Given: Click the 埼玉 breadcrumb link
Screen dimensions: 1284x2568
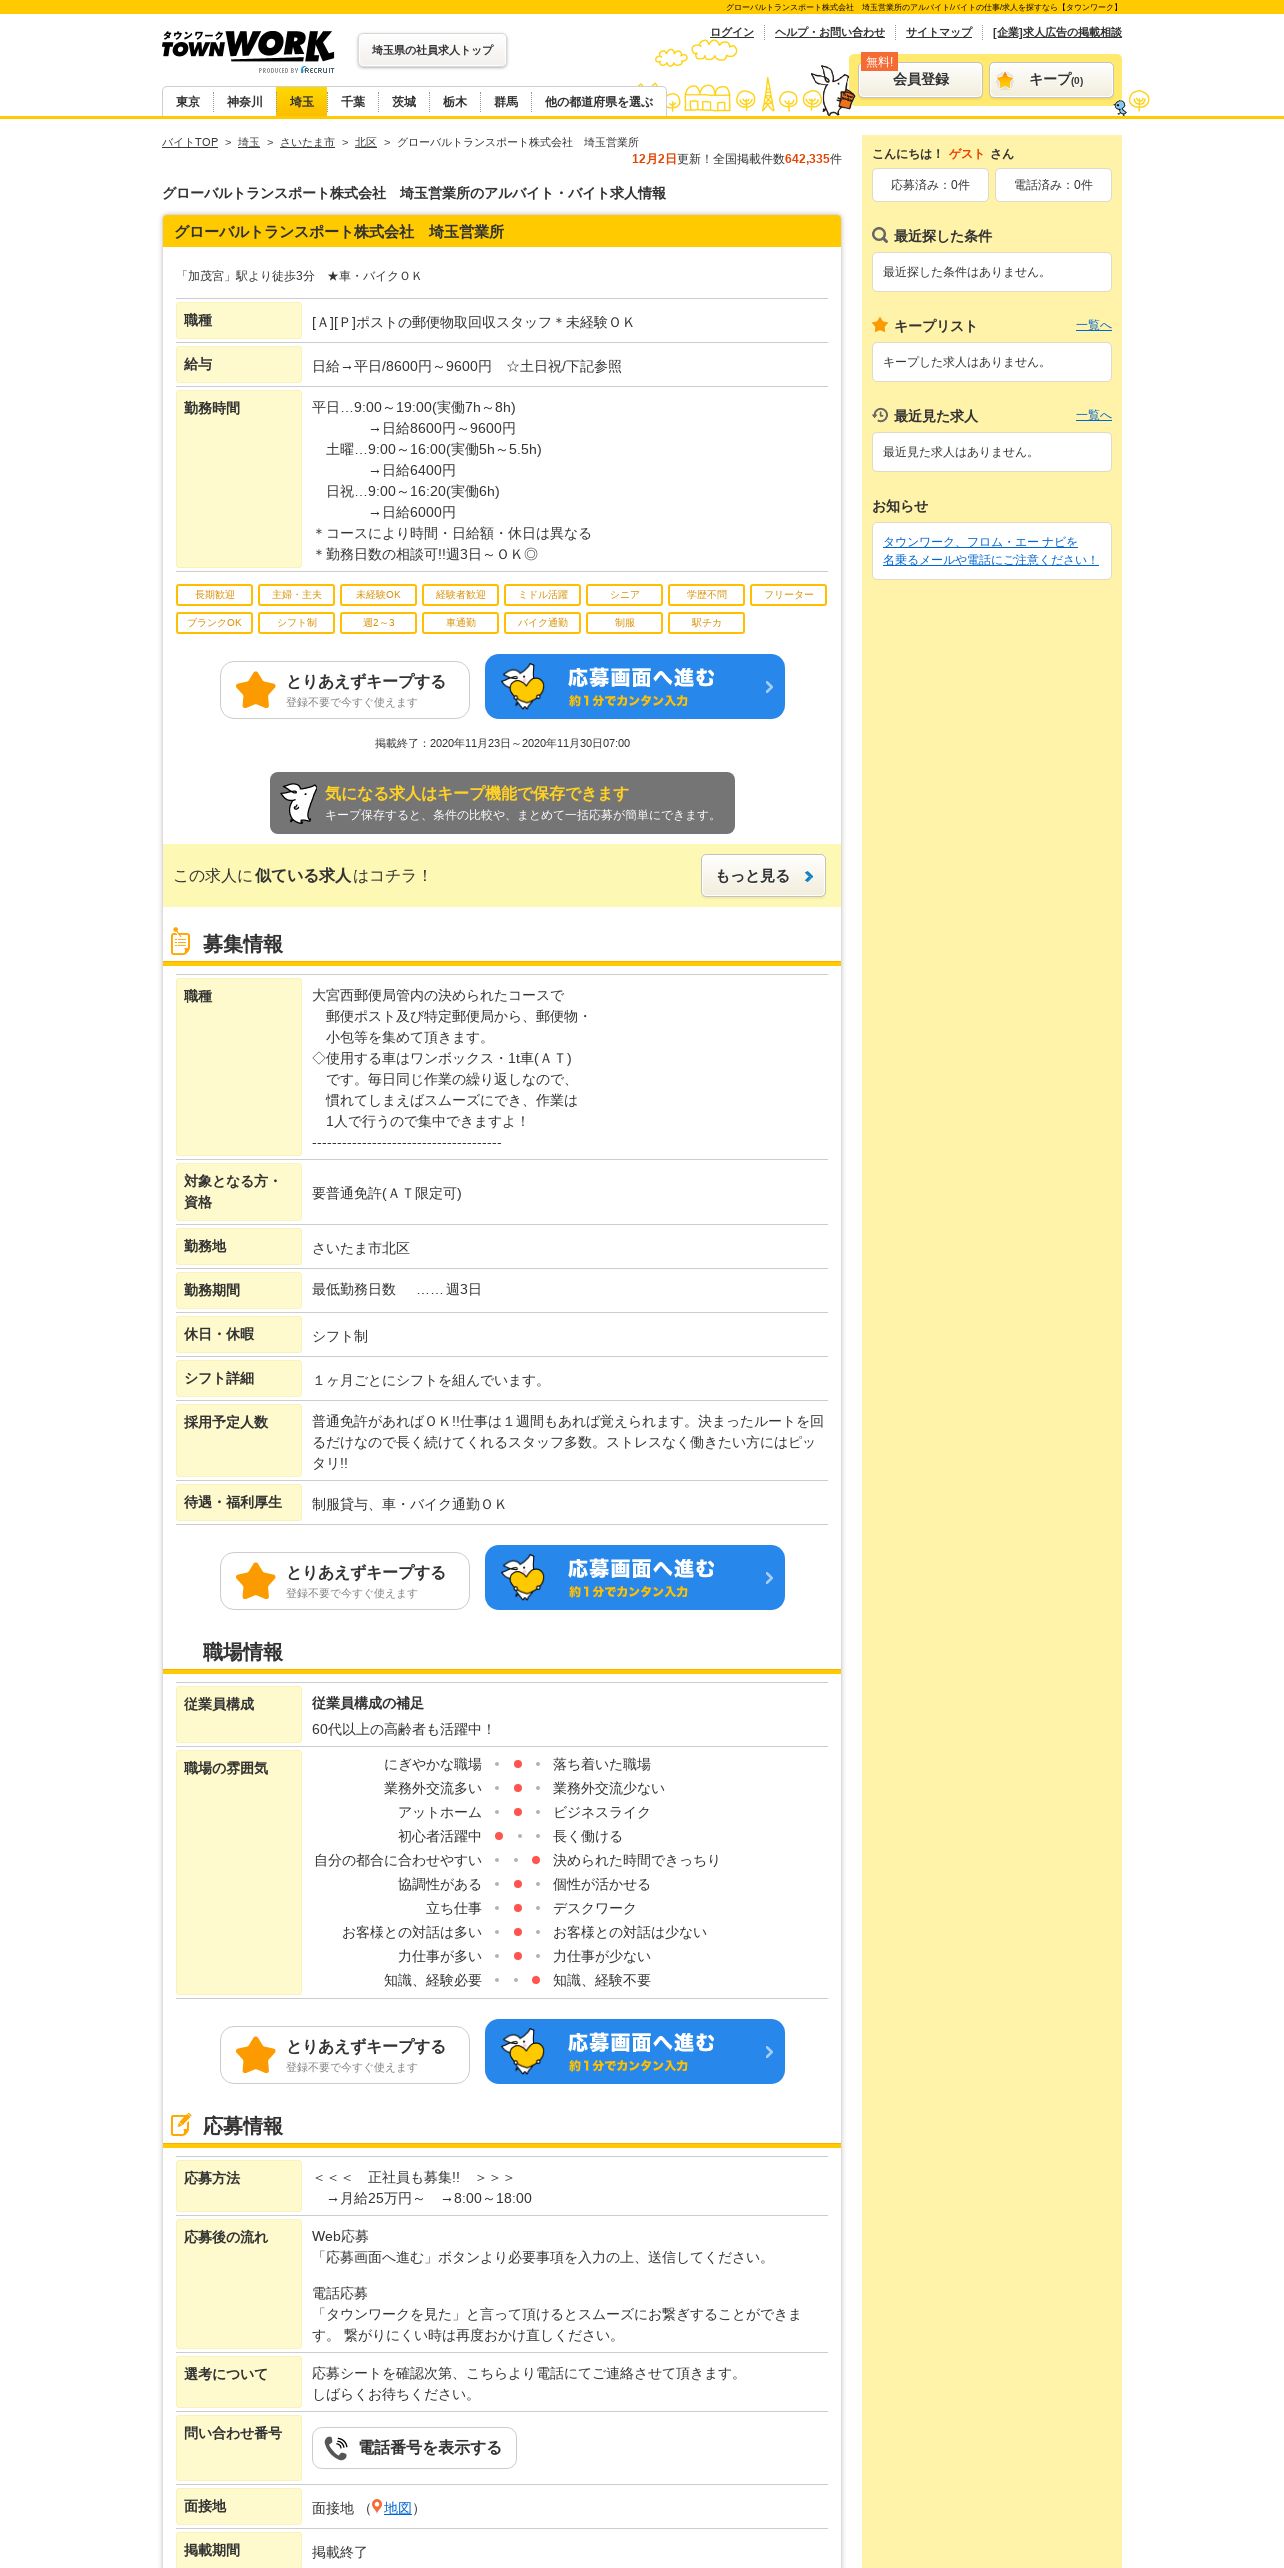Looking at the screenshot, I should pyautogui.click(x=249, y=142).
